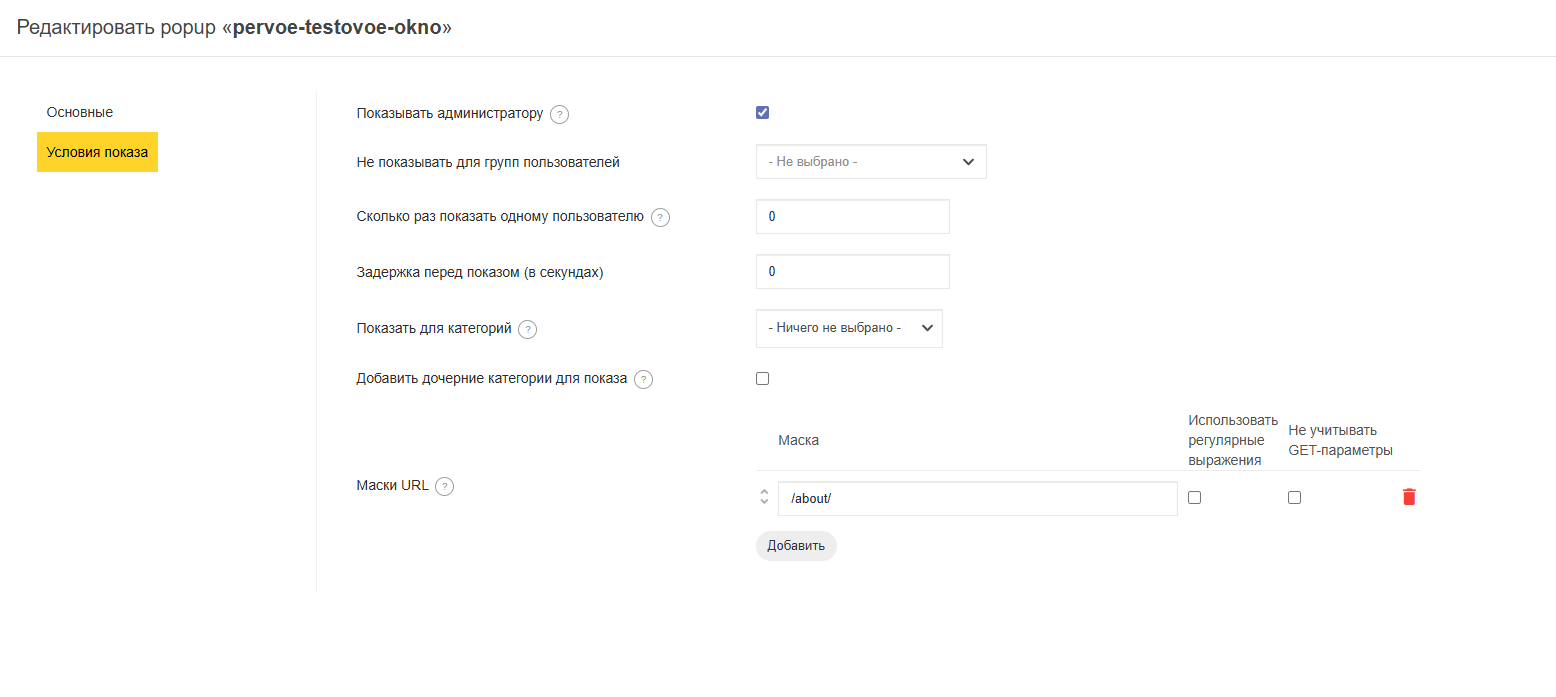
Task: Open help tooltip for «Сколько раз показать одному пользователю»
Action: pyautogui.click(x=660, y=218)
